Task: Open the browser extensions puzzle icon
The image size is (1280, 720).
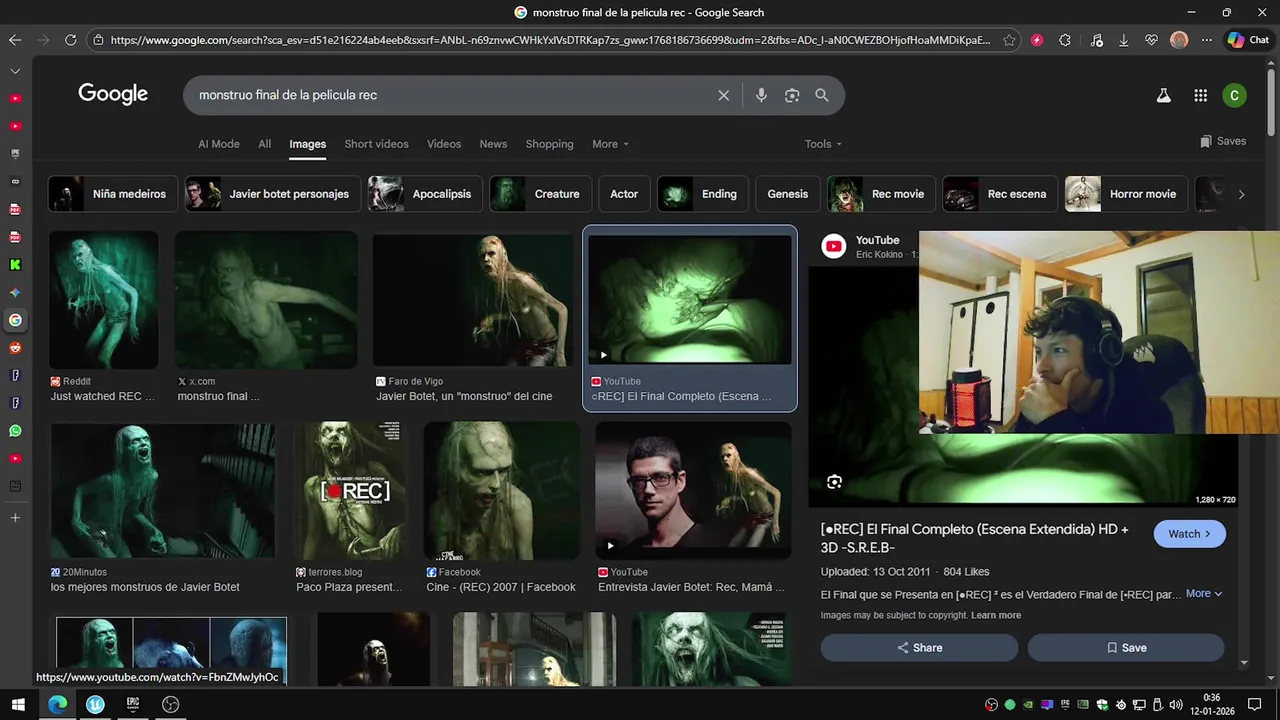Action: [1065, 40]
